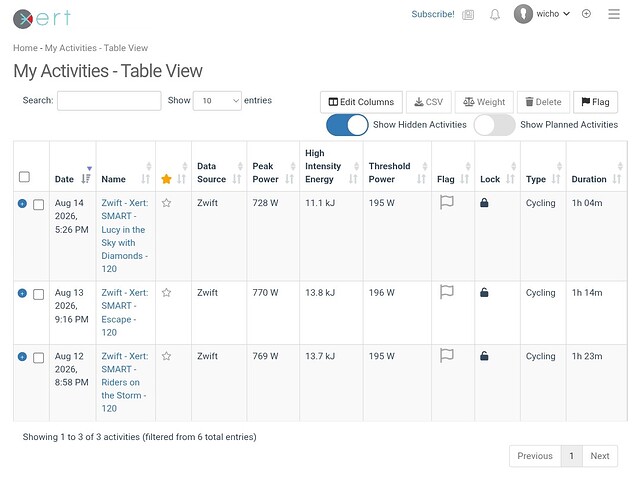Click the Subscribe! link
The width and height of the screenshot is (641, 500).
click(433, 14)
